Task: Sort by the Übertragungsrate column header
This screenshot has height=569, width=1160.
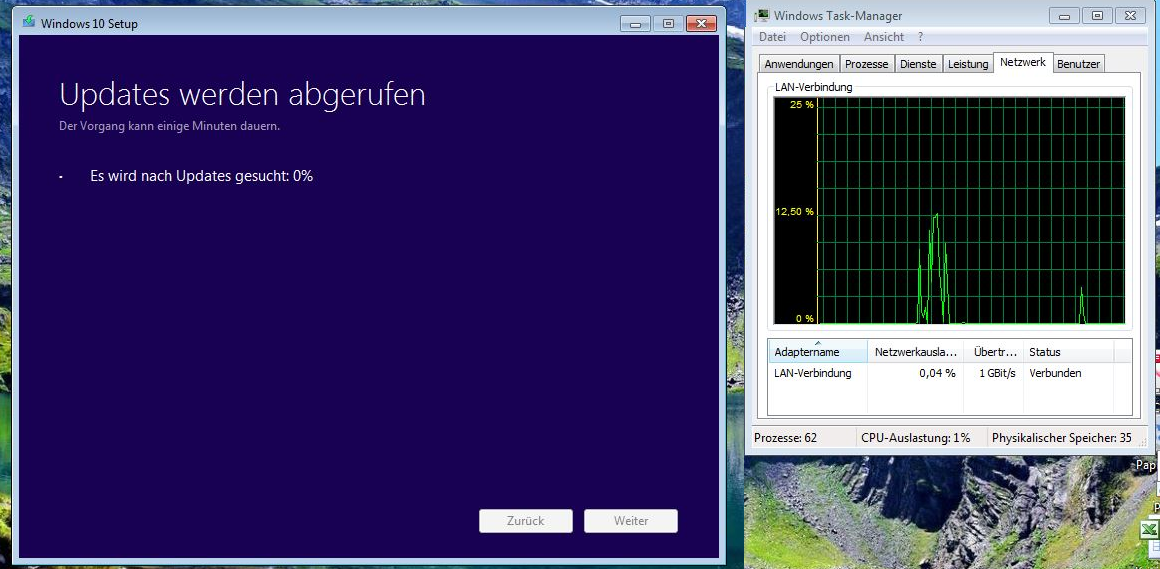Action: click(x=994, y=351)
